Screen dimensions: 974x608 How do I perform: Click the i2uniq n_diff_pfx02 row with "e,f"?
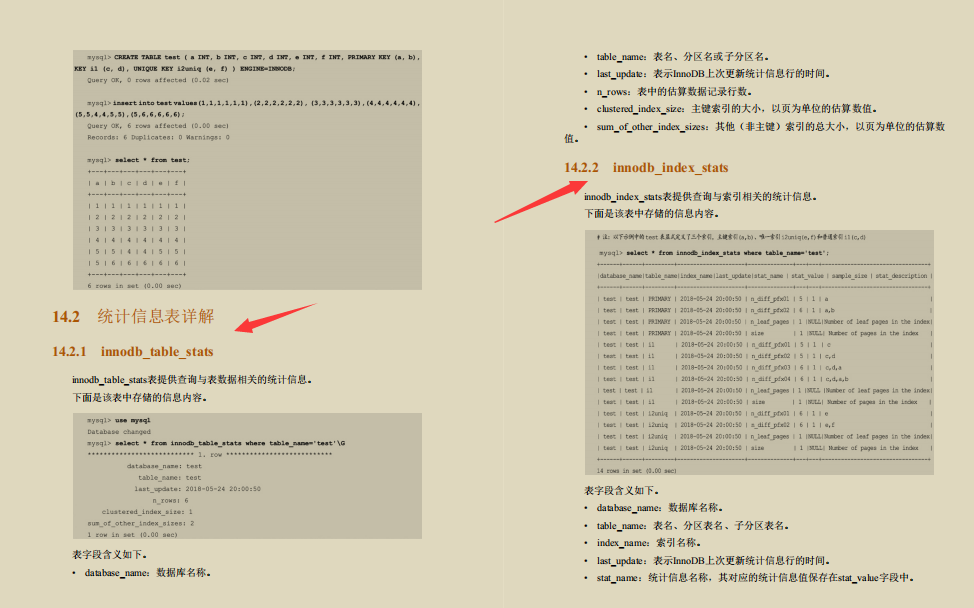click(765, 425)
